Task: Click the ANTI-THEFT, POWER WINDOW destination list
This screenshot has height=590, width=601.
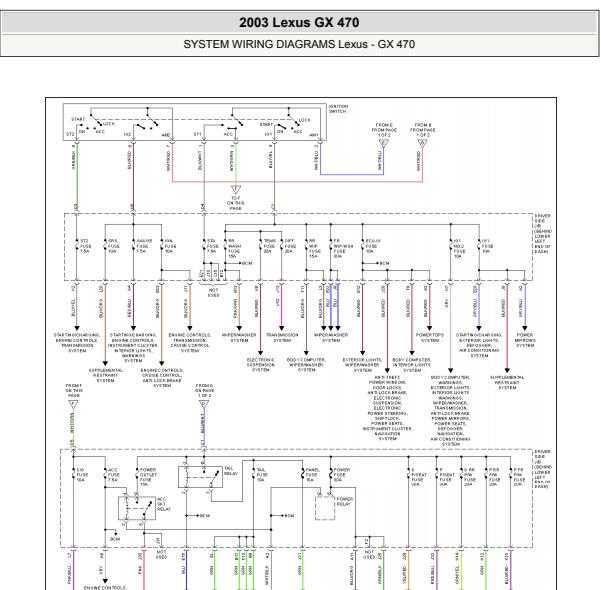Action: [x=388, y=408]
